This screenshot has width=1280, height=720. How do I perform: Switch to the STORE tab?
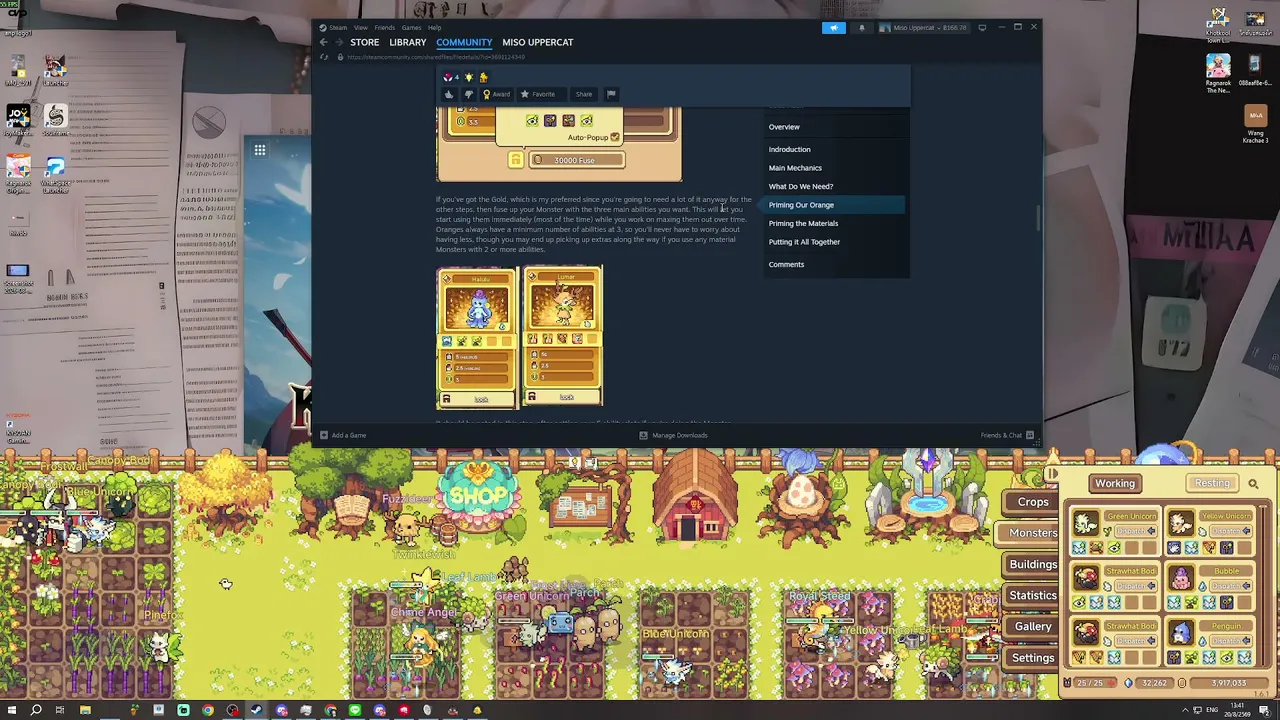click(x=364, y=42)
